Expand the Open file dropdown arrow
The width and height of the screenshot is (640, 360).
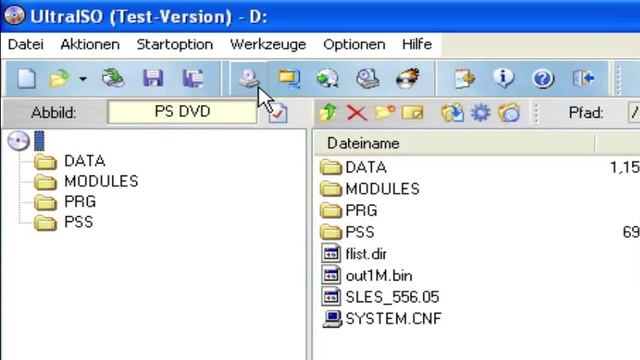[x=83, y=79]
